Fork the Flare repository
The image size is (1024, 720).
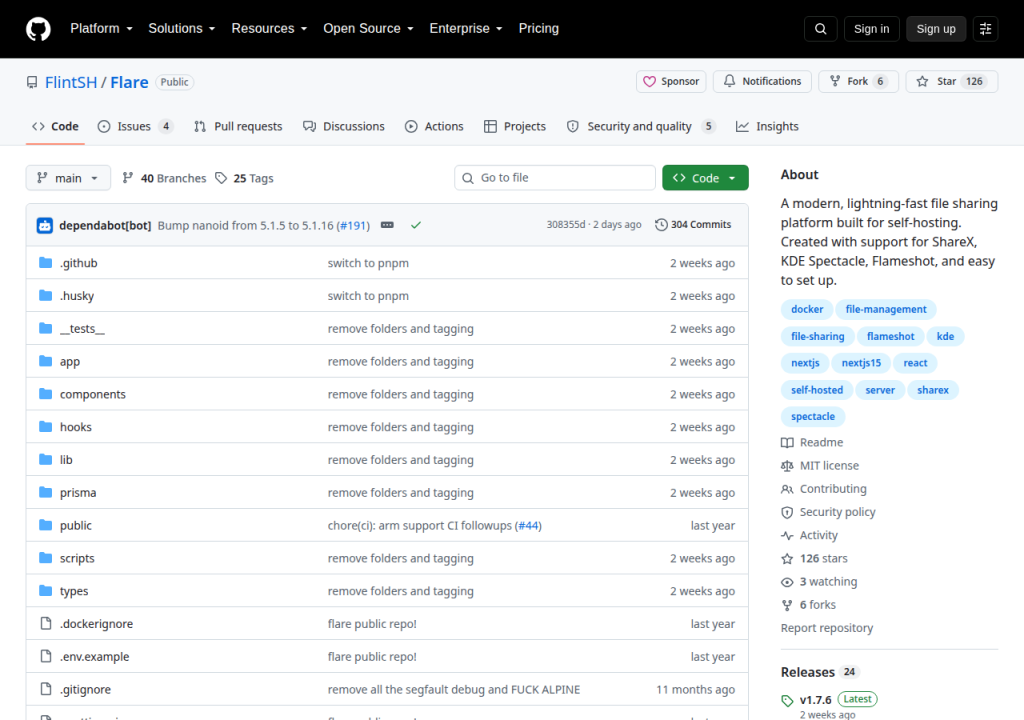pyautogui.click(x=858, y=81)
